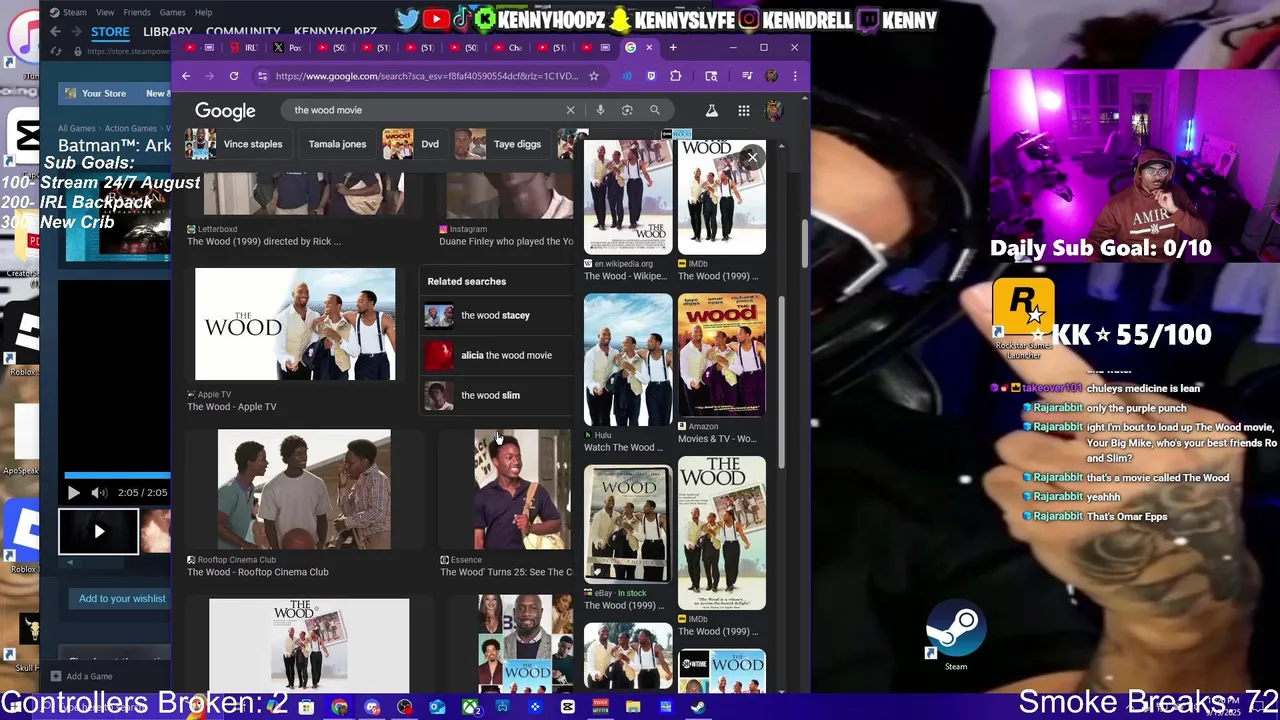Bookmark this page with the star
The height and width of the screenshot is (720, 1280).
point(594,76)
